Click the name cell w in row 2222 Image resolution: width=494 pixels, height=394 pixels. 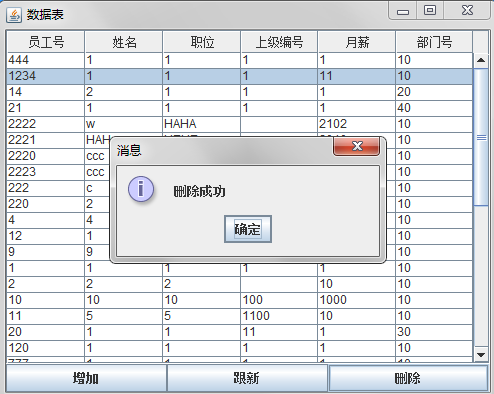point(124,124)
